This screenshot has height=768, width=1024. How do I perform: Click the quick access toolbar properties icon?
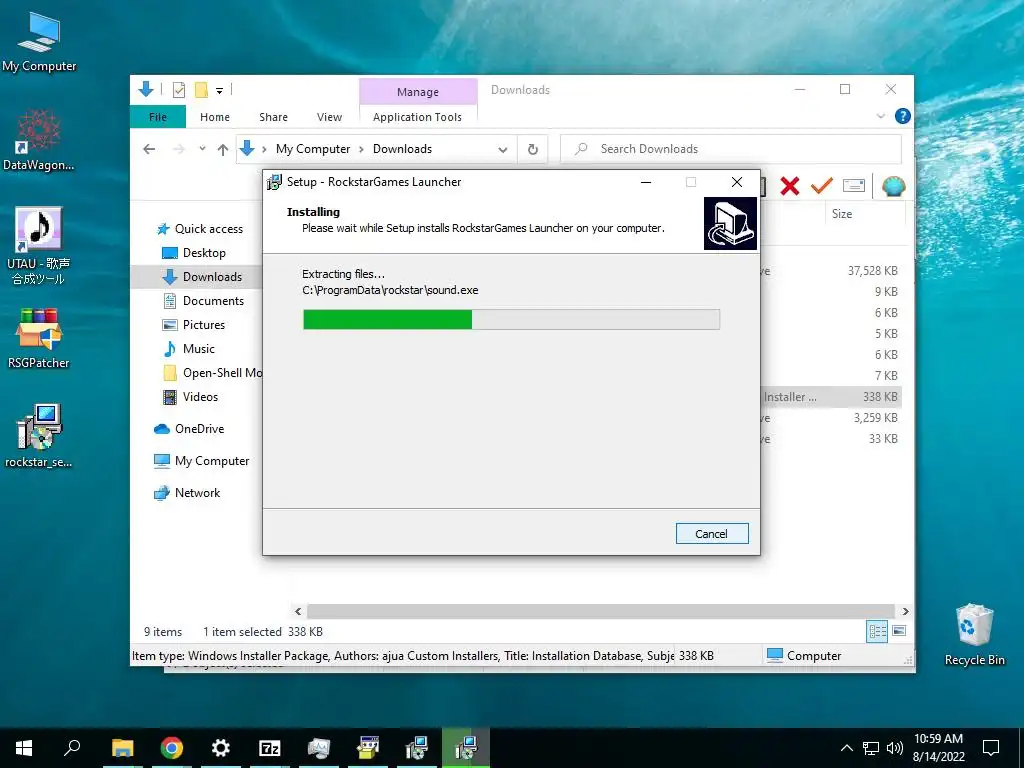178,90
